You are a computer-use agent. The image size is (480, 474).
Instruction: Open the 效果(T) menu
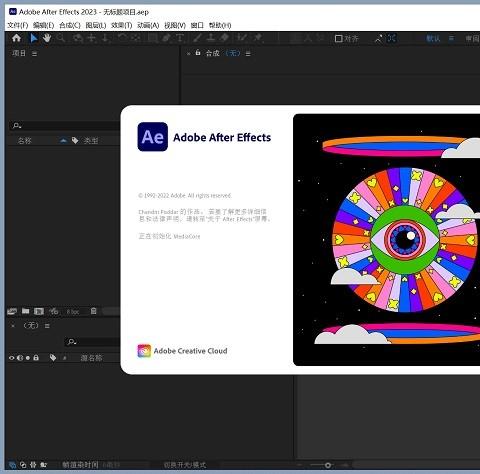[122, 25]
